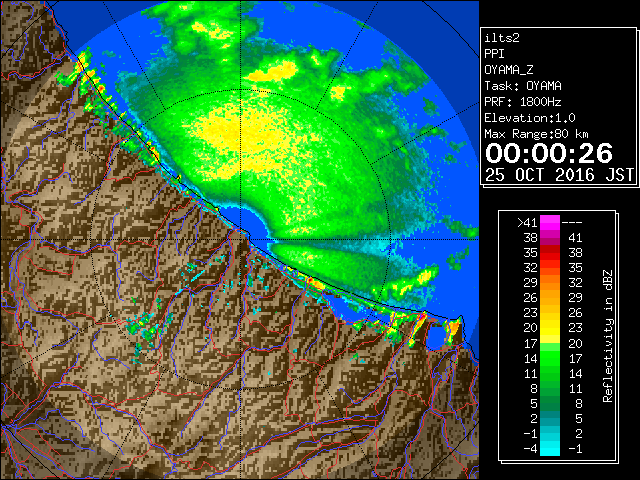Click the '>41' legend value
The width and height of the screenshot is (640, 480).
[527, 223]
